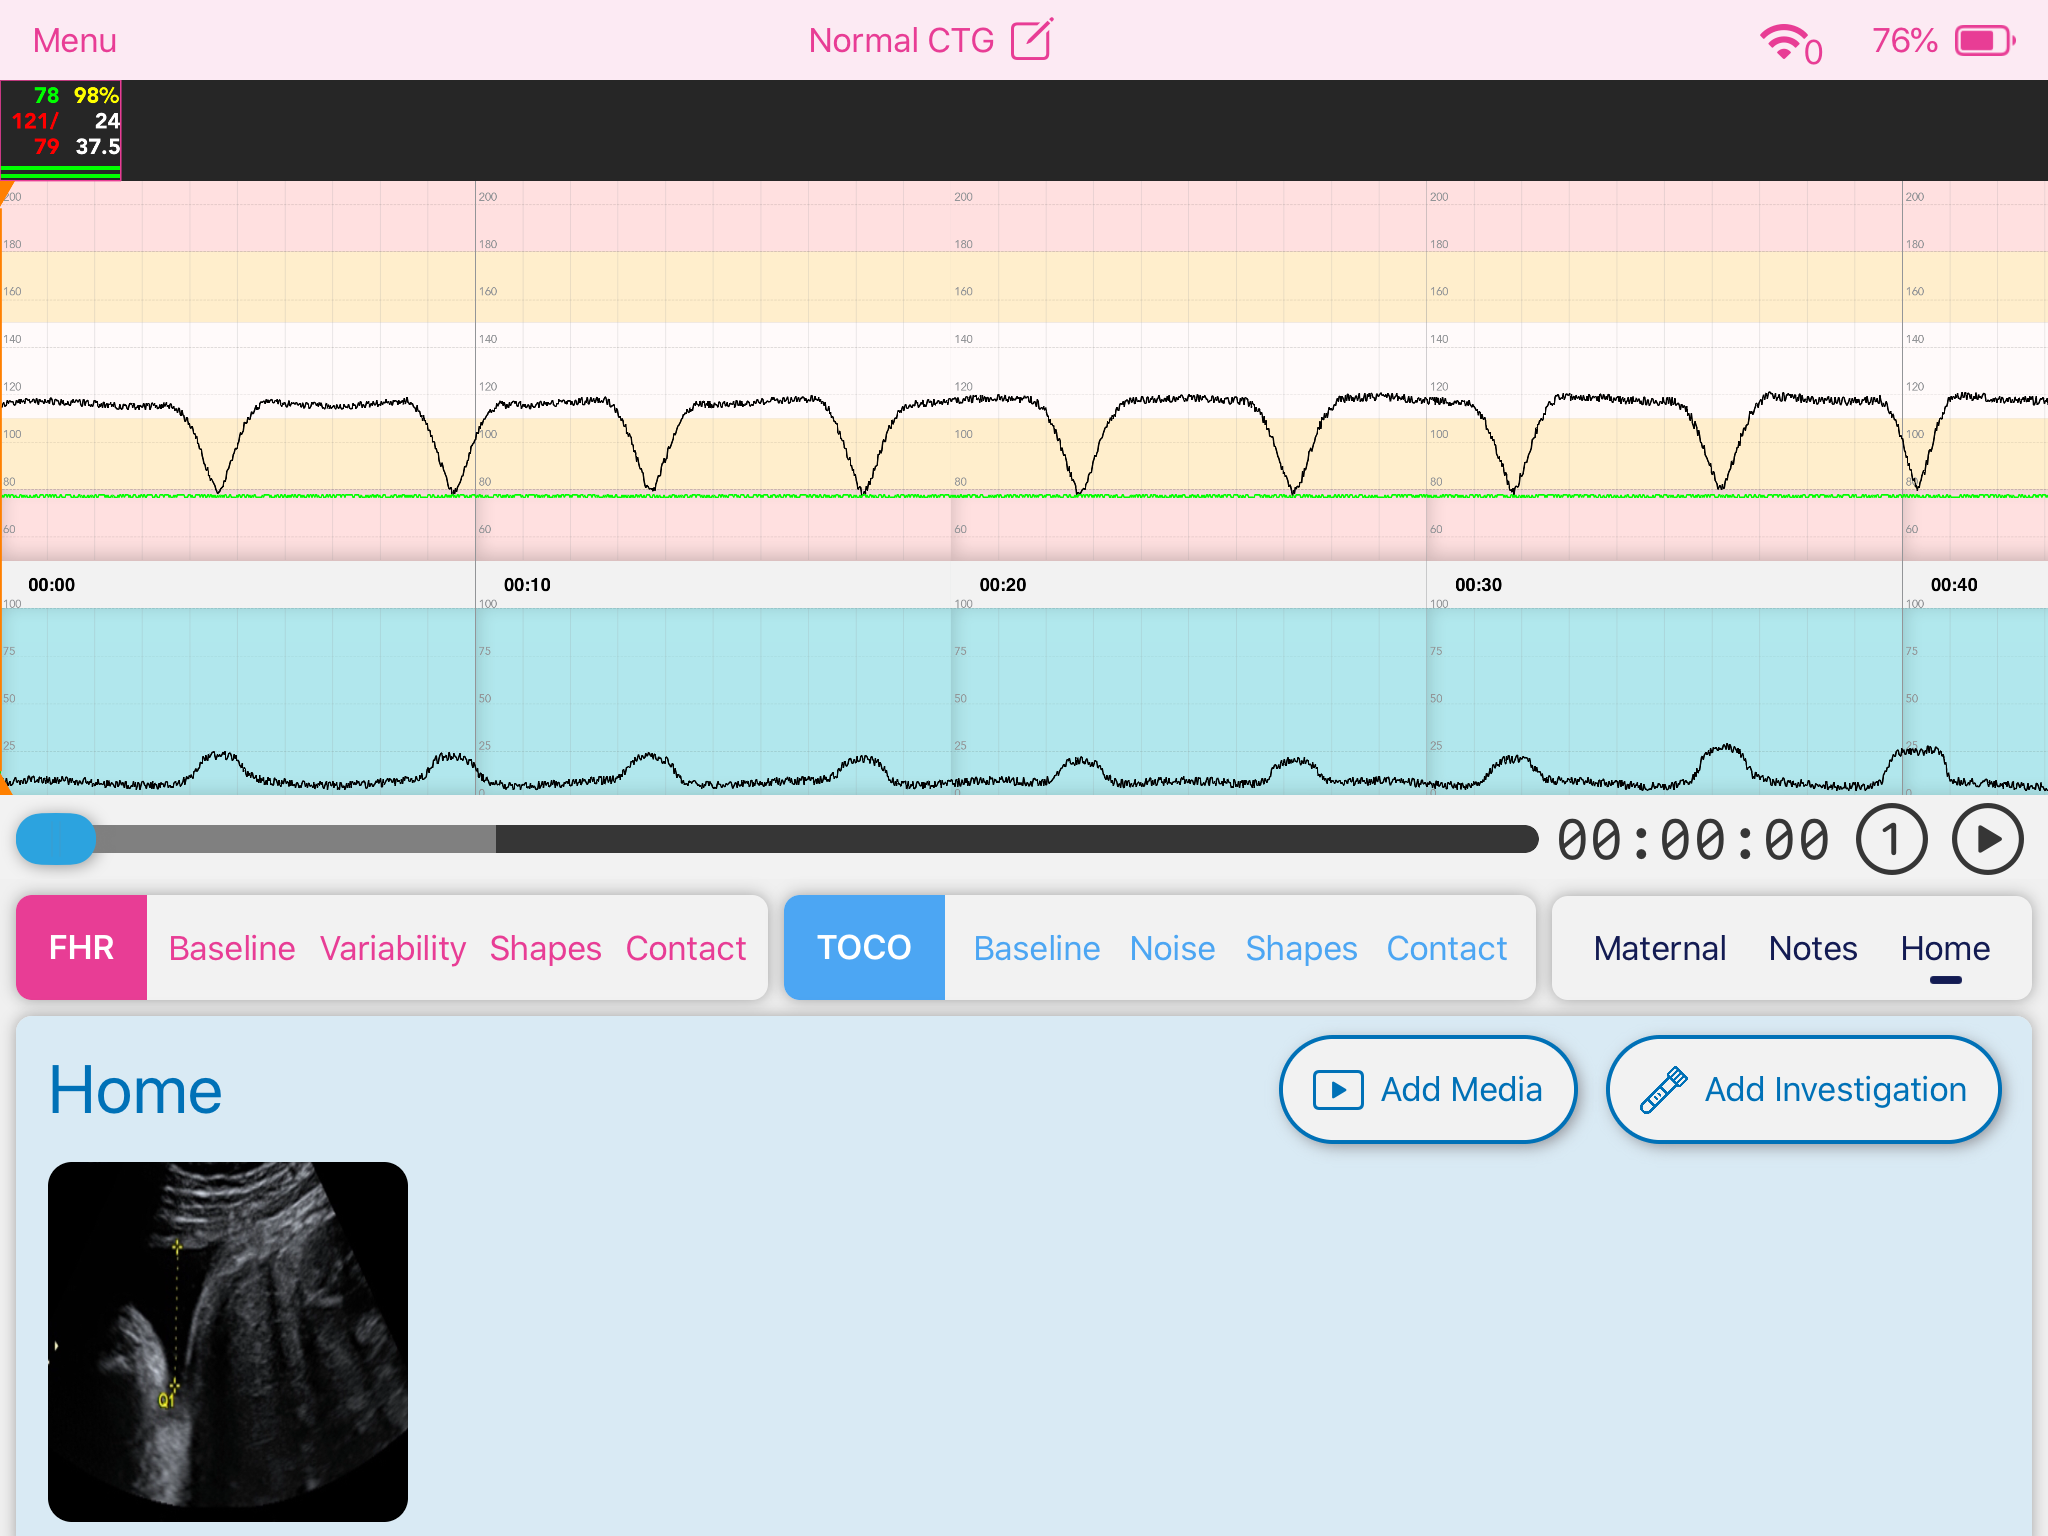Image resolution: width=2048 pixels, height=1536 pixels.
Task: Click the timeline scrubber blue handle
Action: tap(56, 839)
